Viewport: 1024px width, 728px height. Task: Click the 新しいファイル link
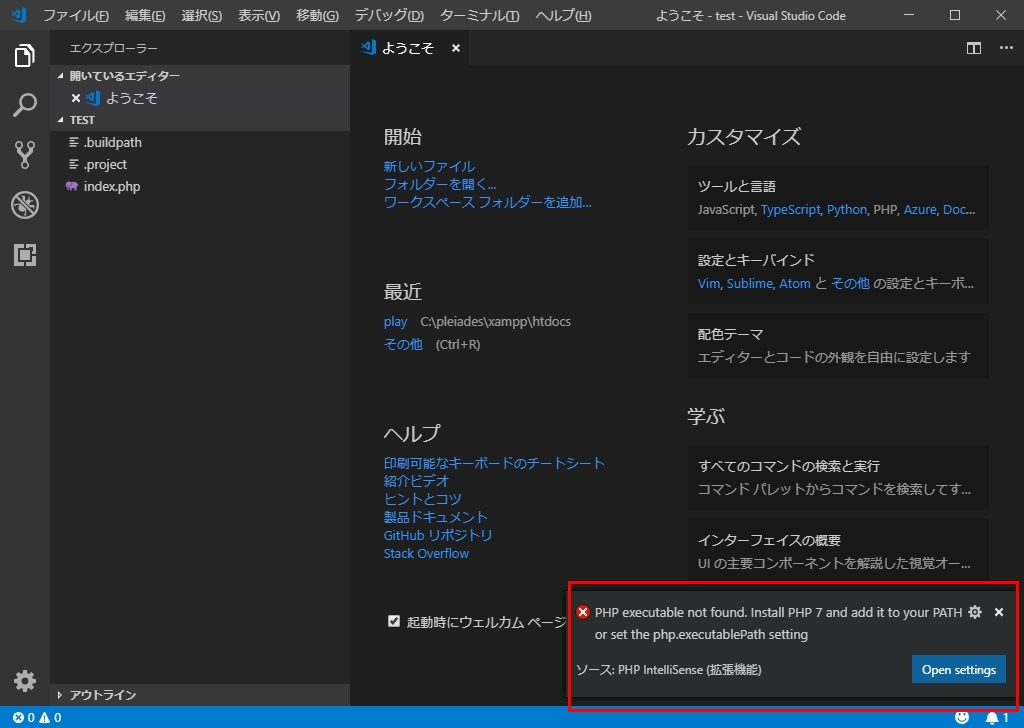click(429, 166)
